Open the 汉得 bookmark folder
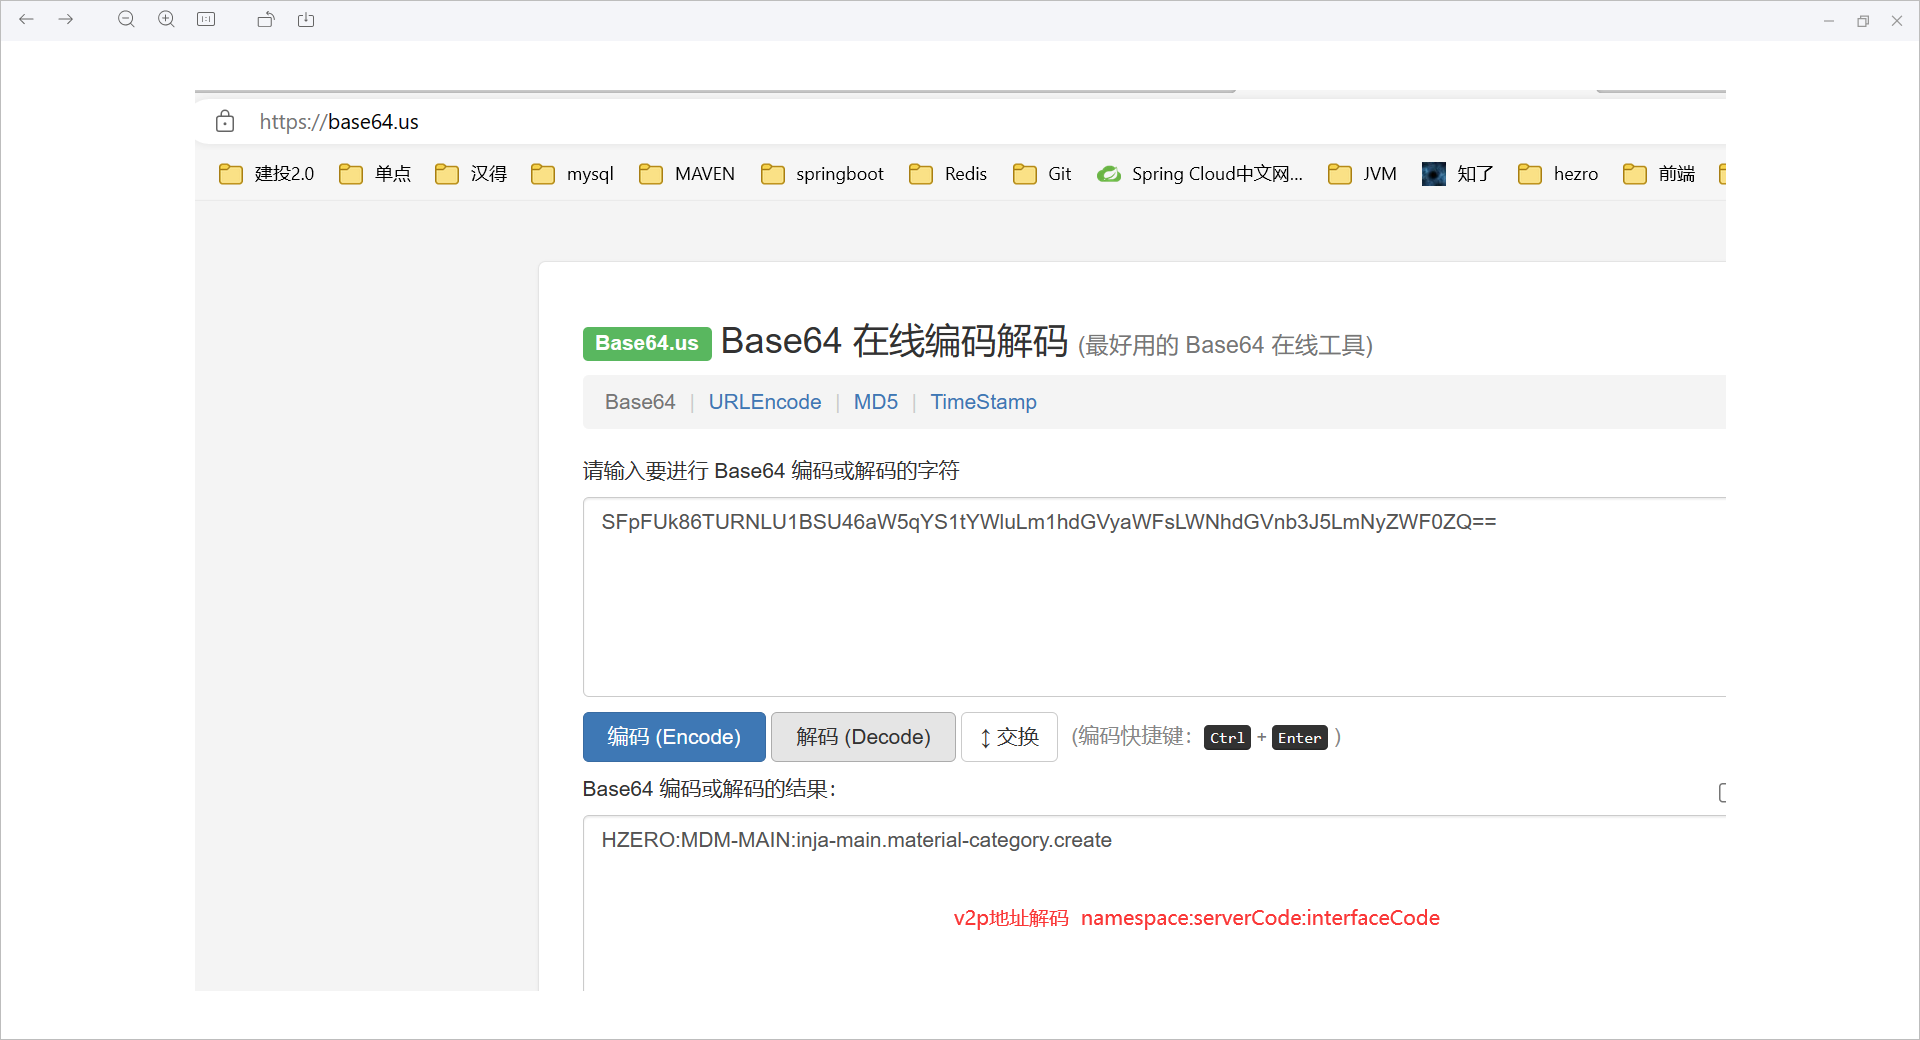The height and width of the screenshot is (1040, 1920). coord(471,174)
